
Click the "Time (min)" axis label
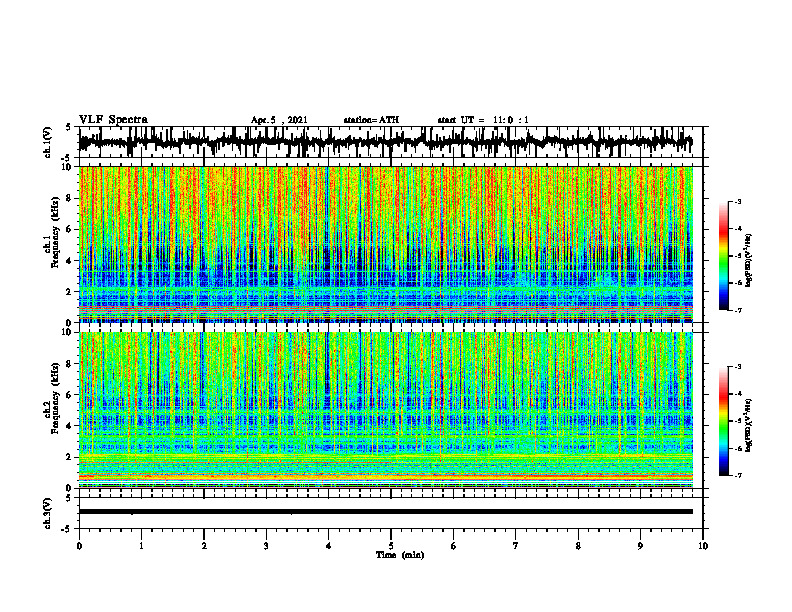point(400,555)
